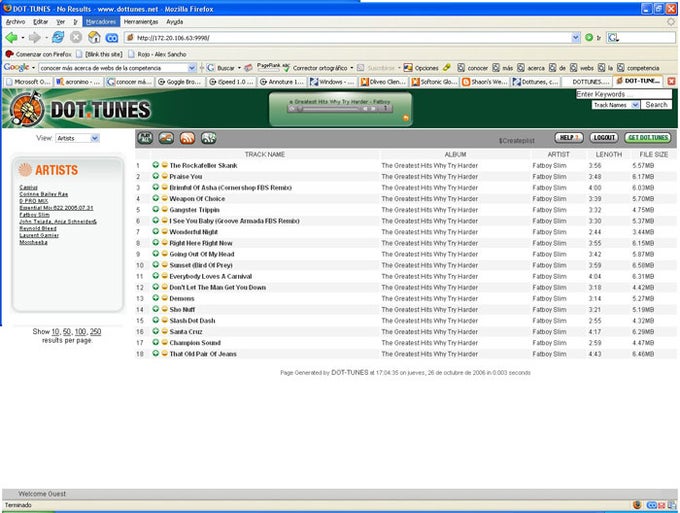
Task: Reload the page with the refresh icon
Action: pos(58,38)
